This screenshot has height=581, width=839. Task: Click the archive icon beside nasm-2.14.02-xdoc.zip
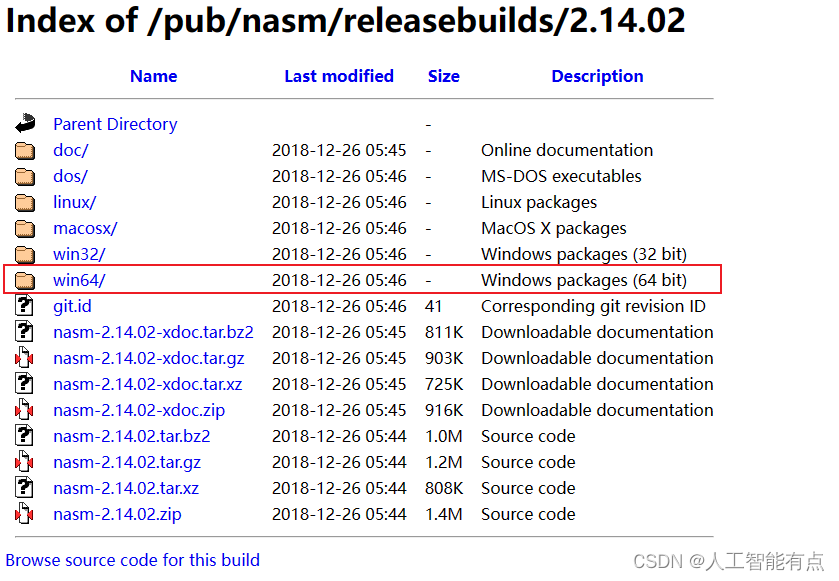[24, 410]
